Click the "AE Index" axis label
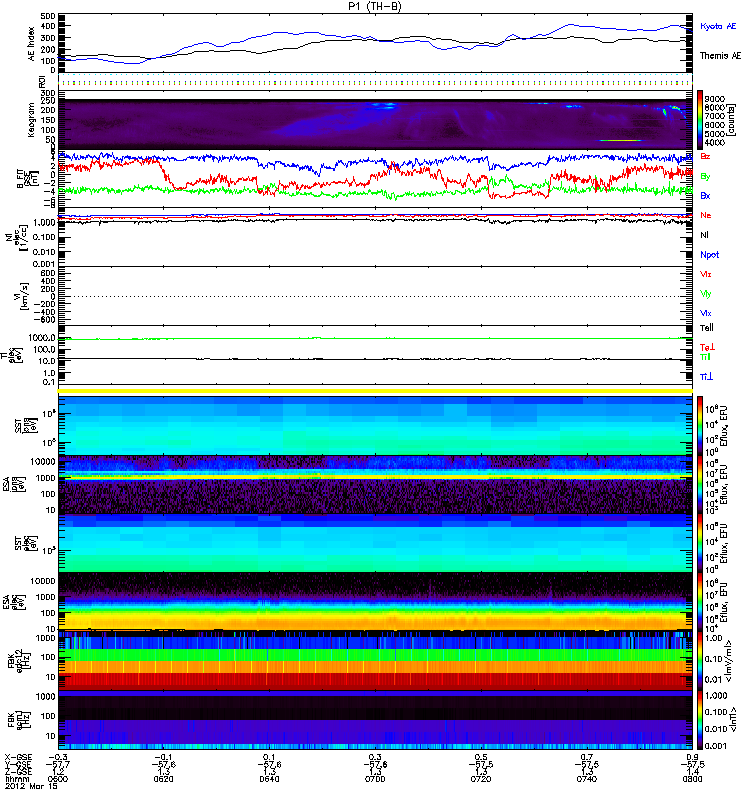This screenshot has width=750, height=800. coord(32,44)
